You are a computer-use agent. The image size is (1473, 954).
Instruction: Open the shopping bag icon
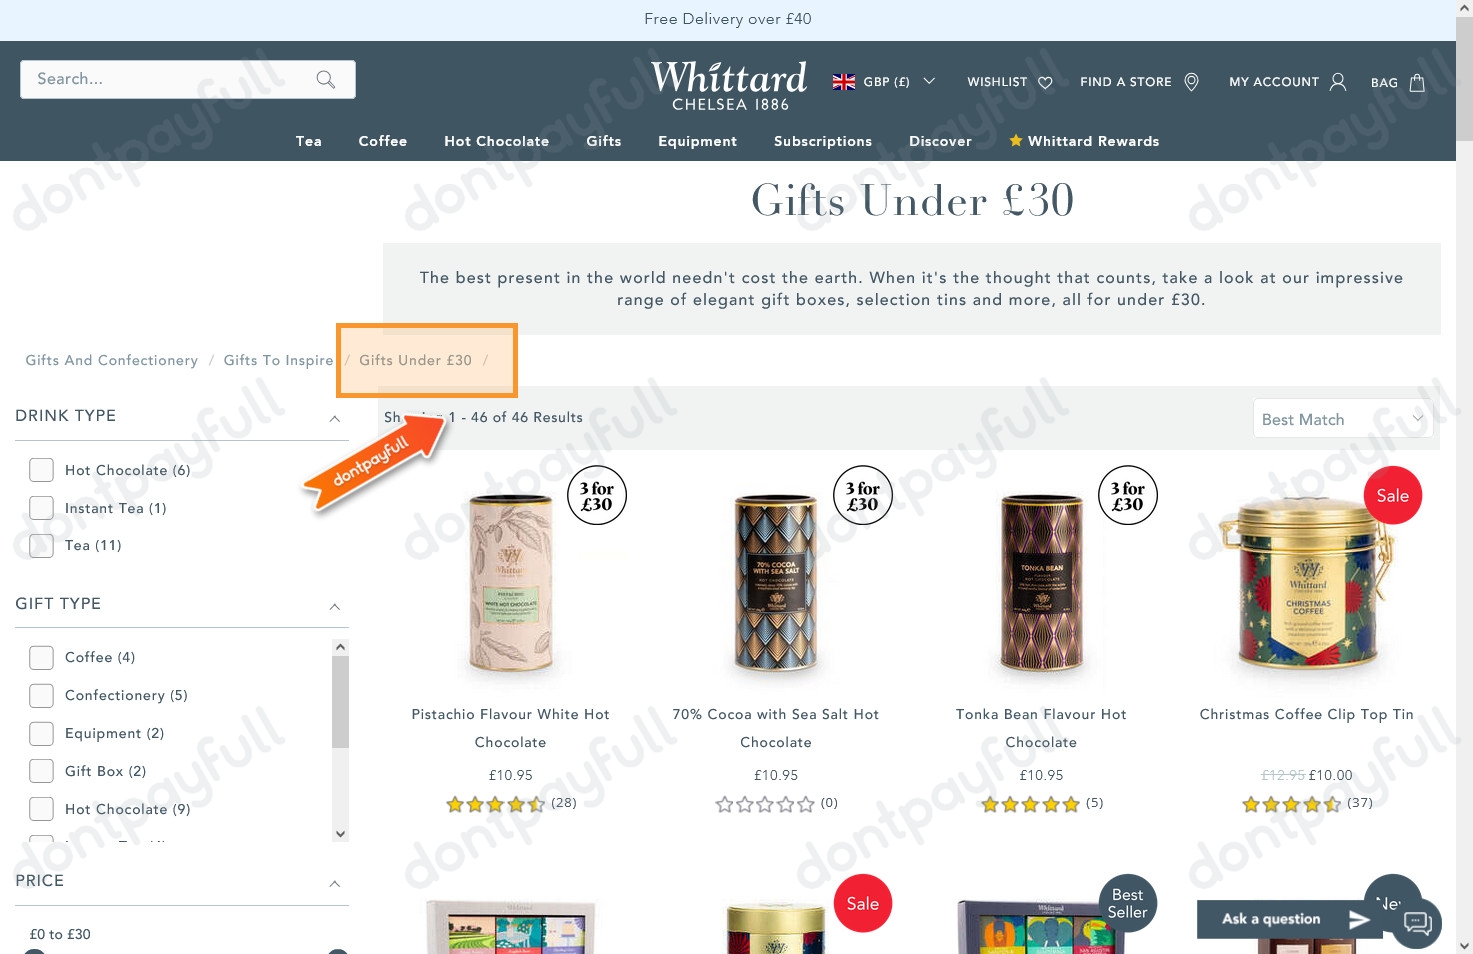point(1417,82)
